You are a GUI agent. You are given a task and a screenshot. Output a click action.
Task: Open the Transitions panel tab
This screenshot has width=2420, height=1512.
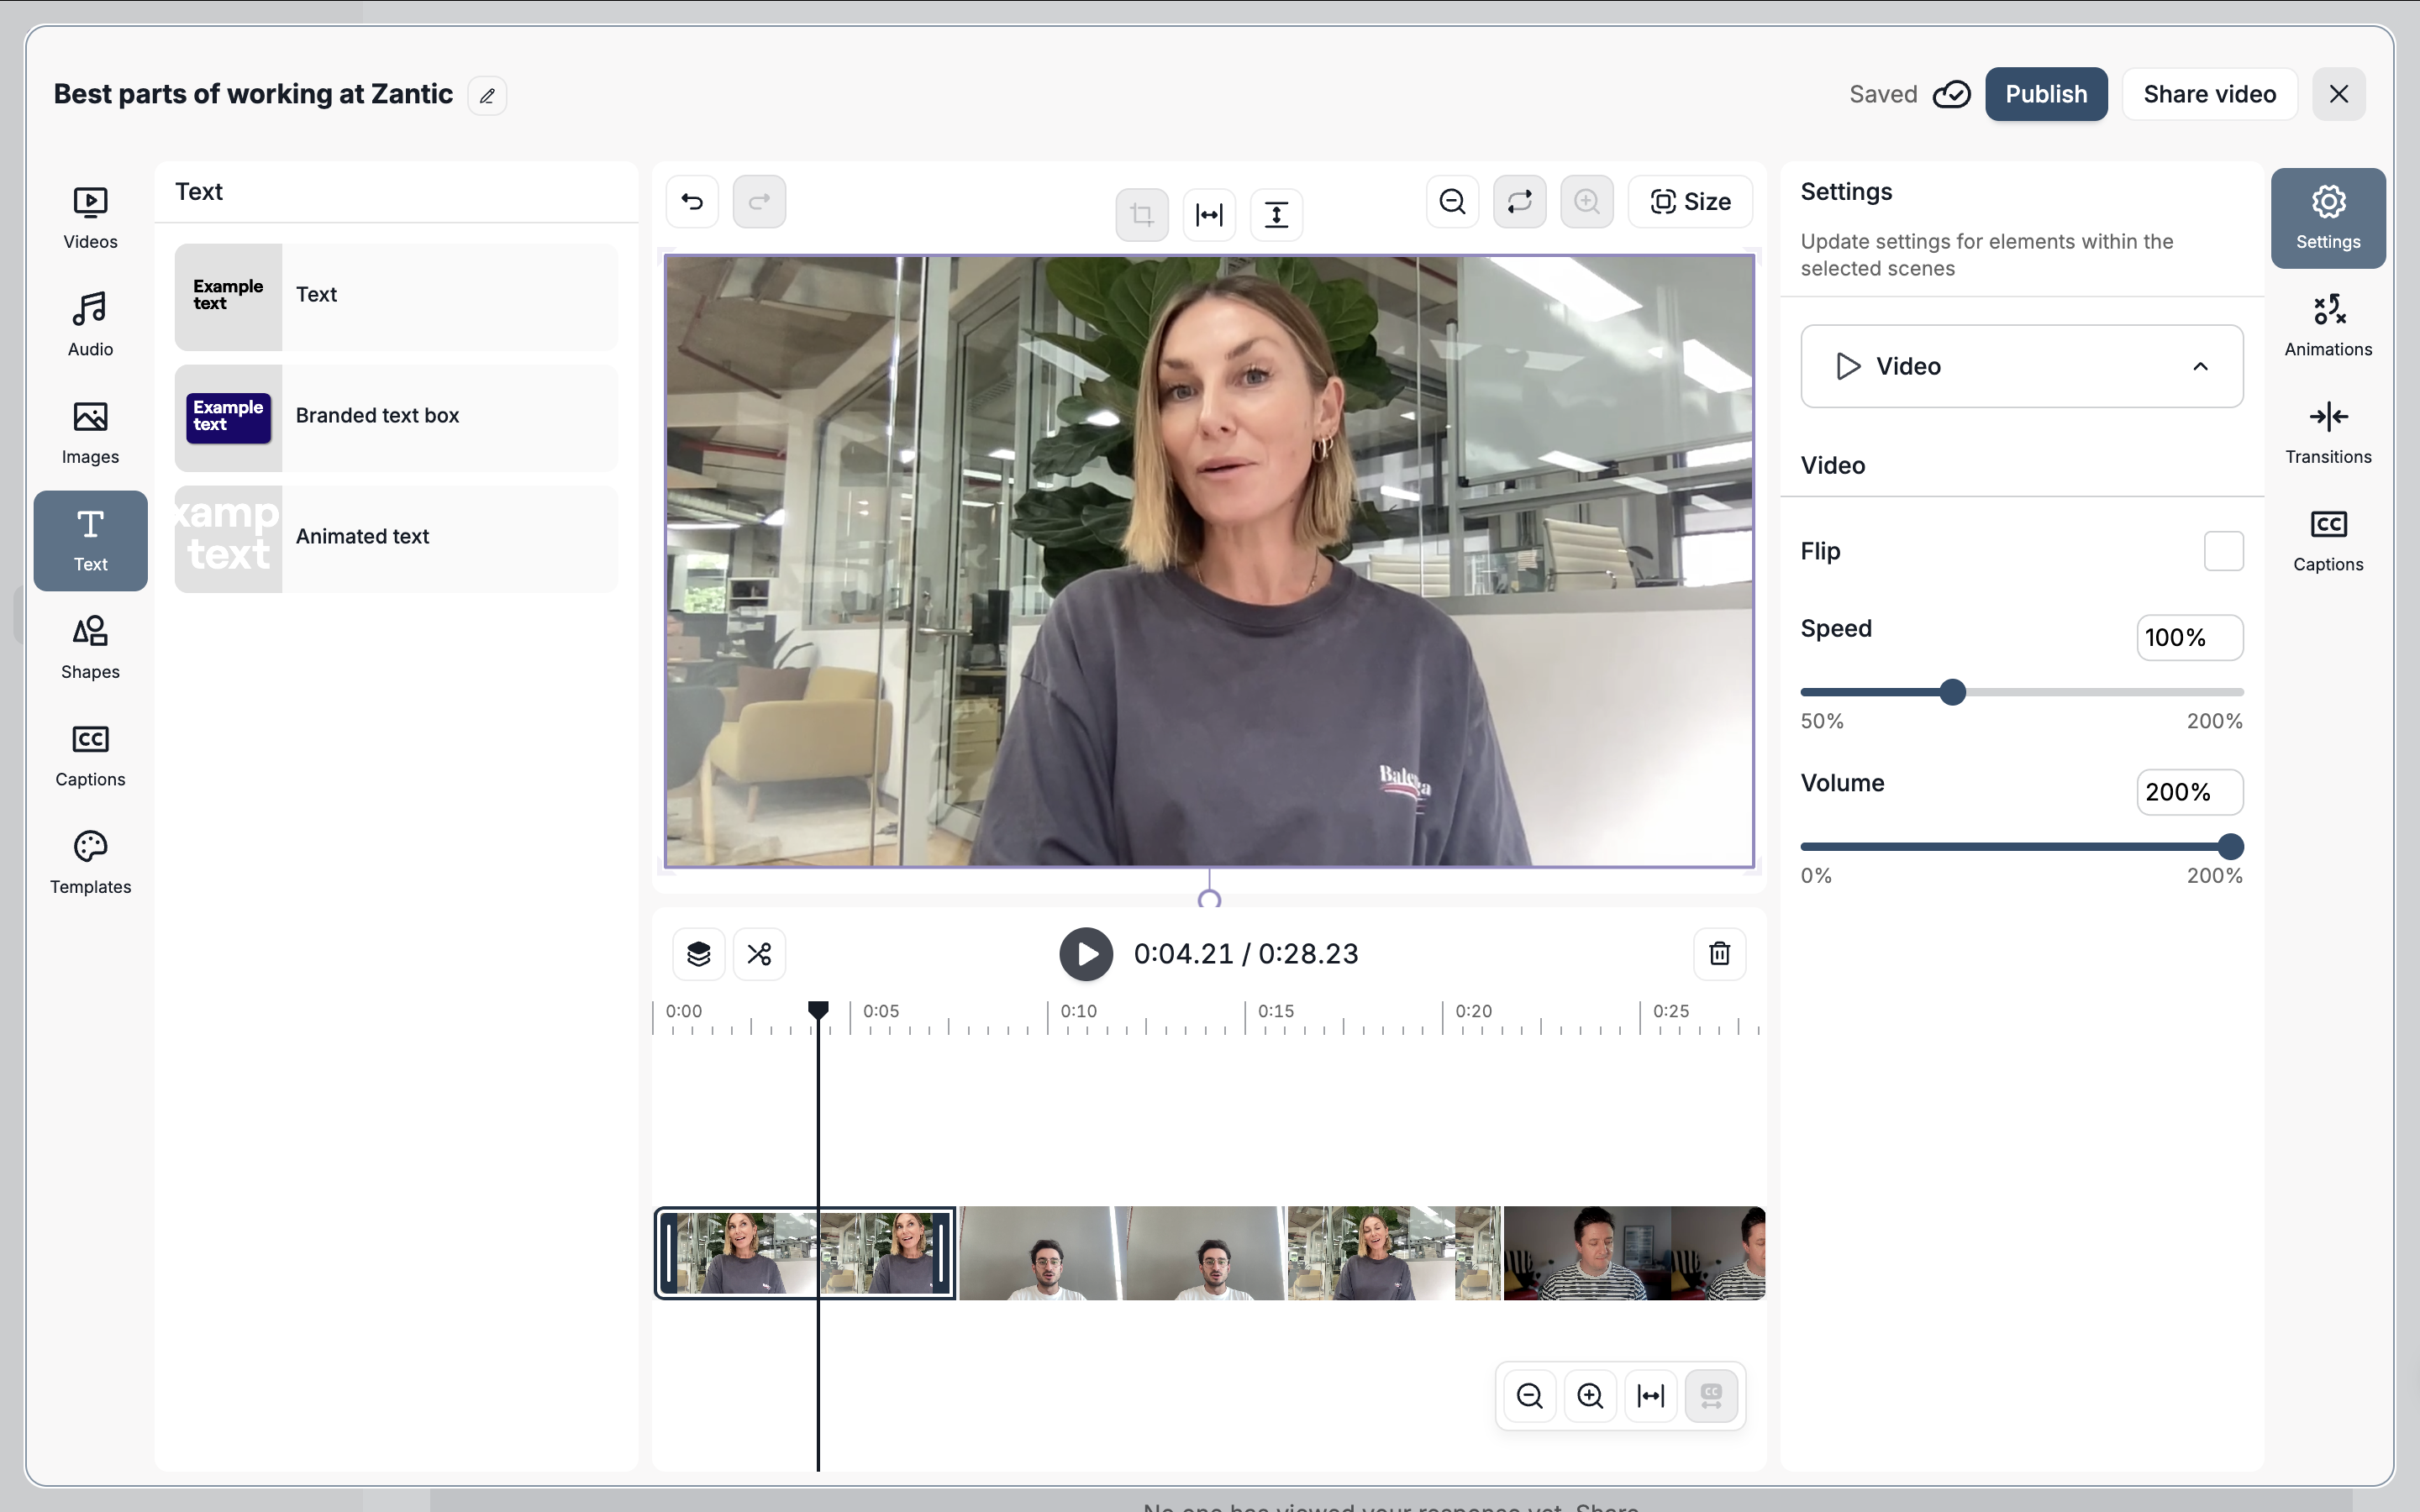click(x=2327, y=433)
